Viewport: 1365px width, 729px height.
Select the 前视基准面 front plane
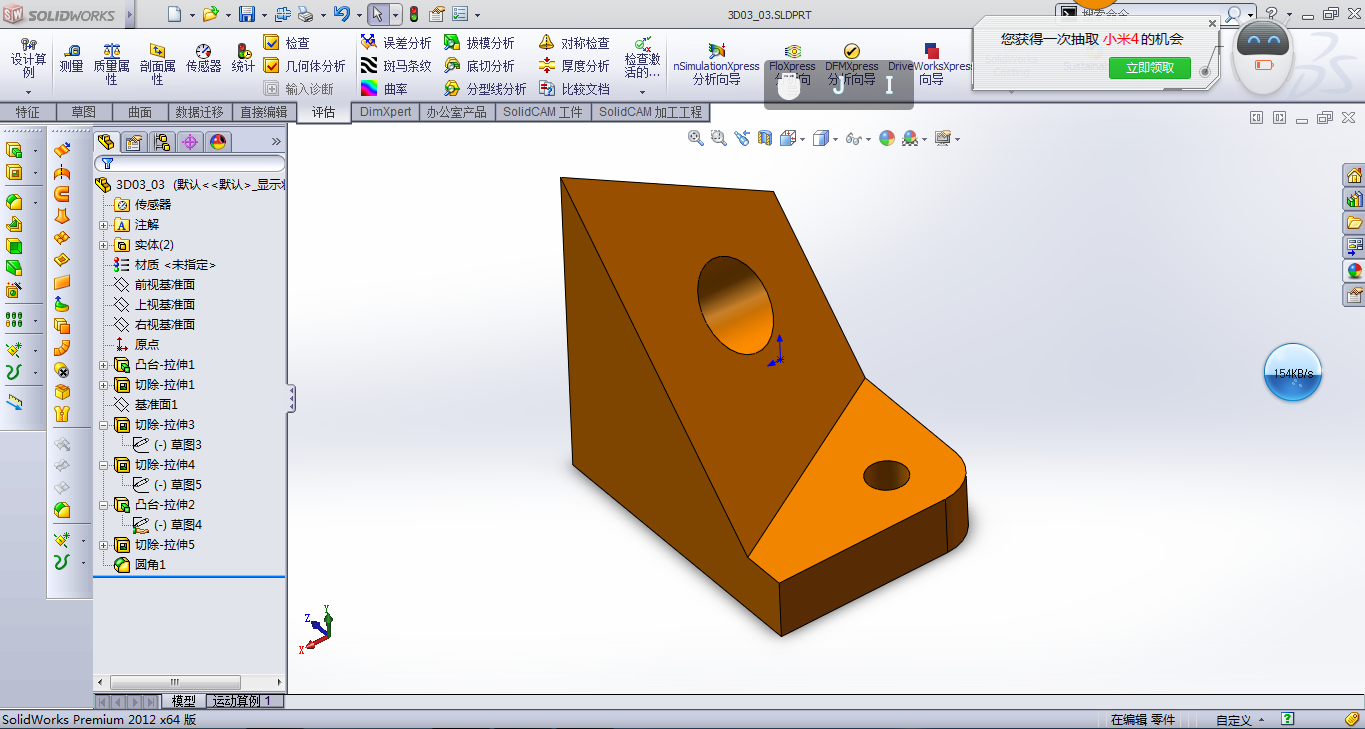coord(155,285)
